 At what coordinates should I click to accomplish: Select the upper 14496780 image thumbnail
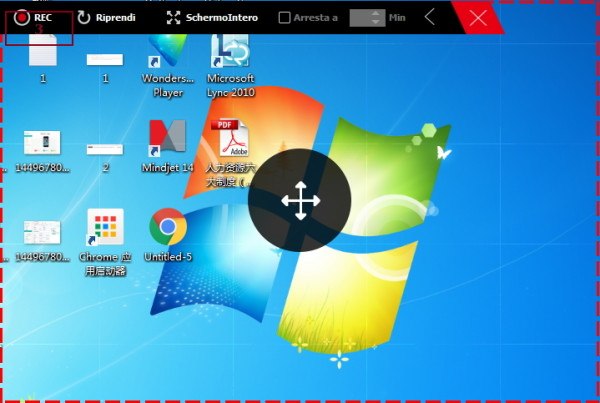[42, 143]
